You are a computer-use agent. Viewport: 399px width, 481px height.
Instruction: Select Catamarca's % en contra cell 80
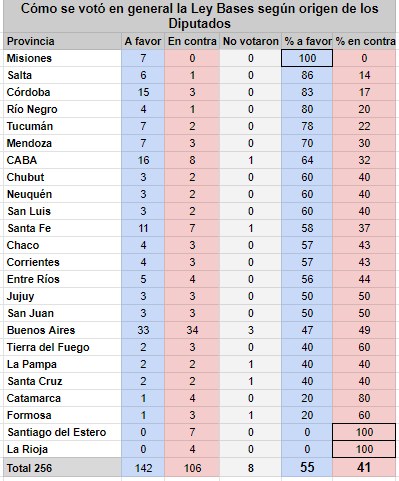pyautogui.click(x=364, y=398)
